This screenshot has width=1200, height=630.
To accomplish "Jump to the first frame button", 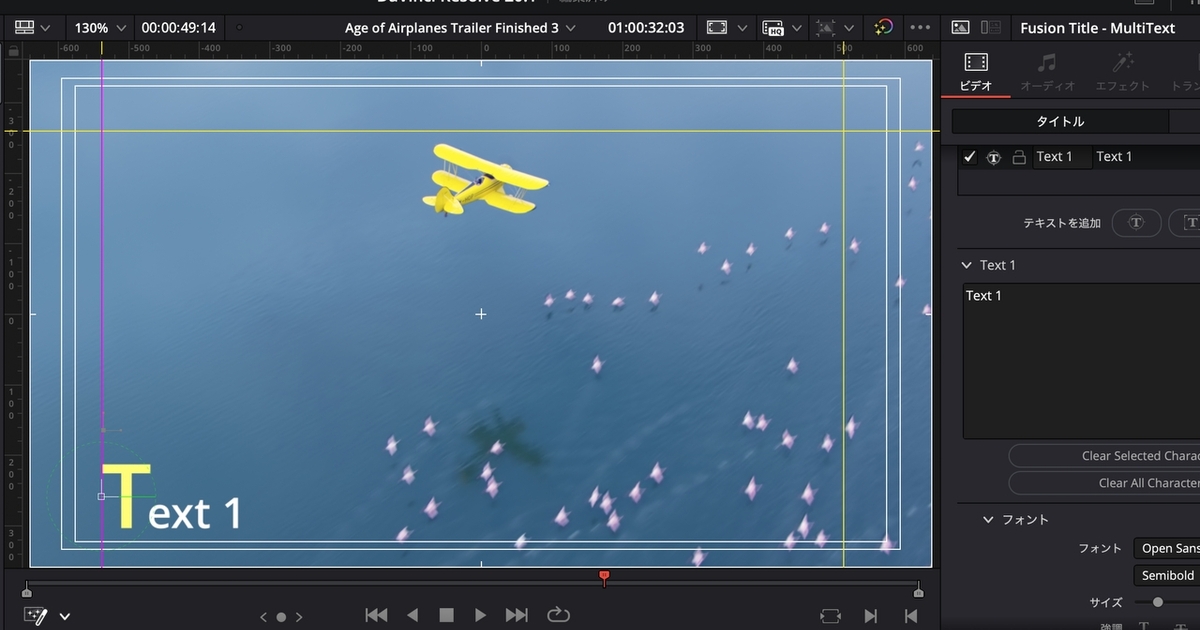I will pyautogui.click(x=376, y=615).
